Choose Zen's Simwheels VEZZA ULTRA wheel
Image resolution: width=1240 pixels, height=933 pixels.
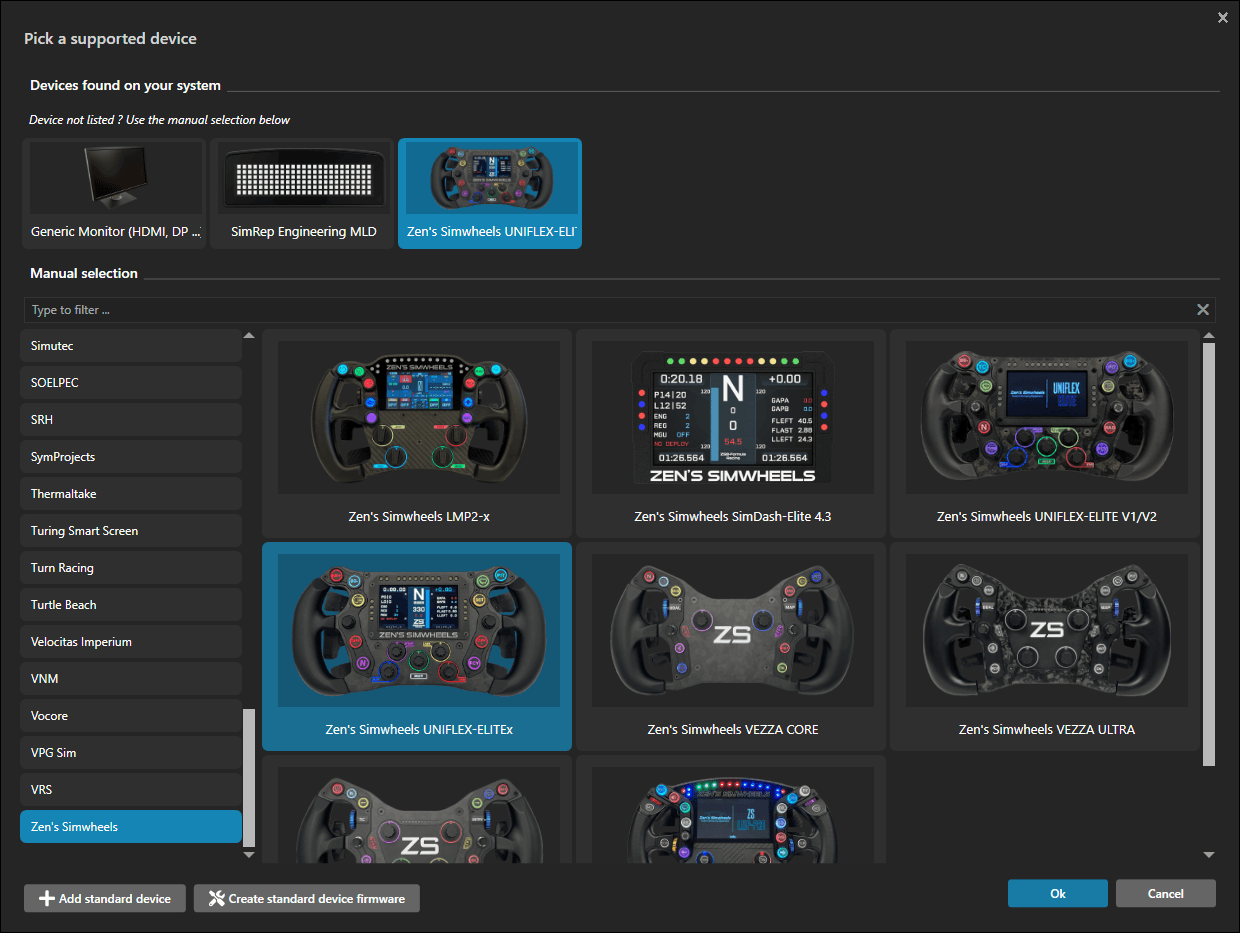pos(1046,632)
